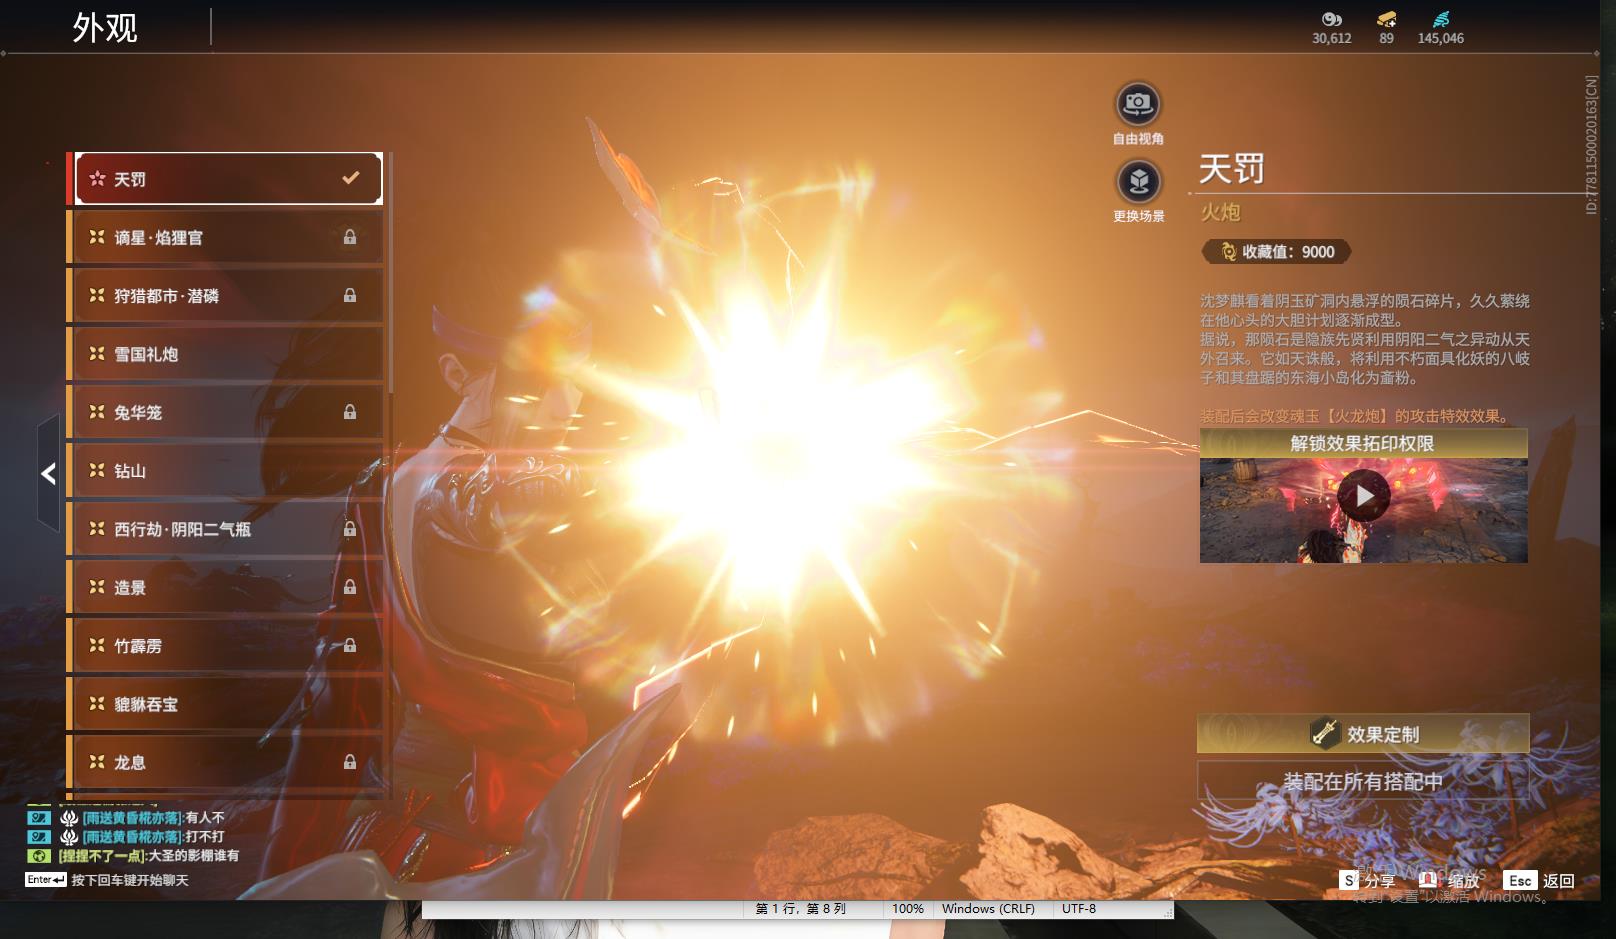Select the 雪国礼炮 skin entry
1616x939 pixels.
(228, 353)
